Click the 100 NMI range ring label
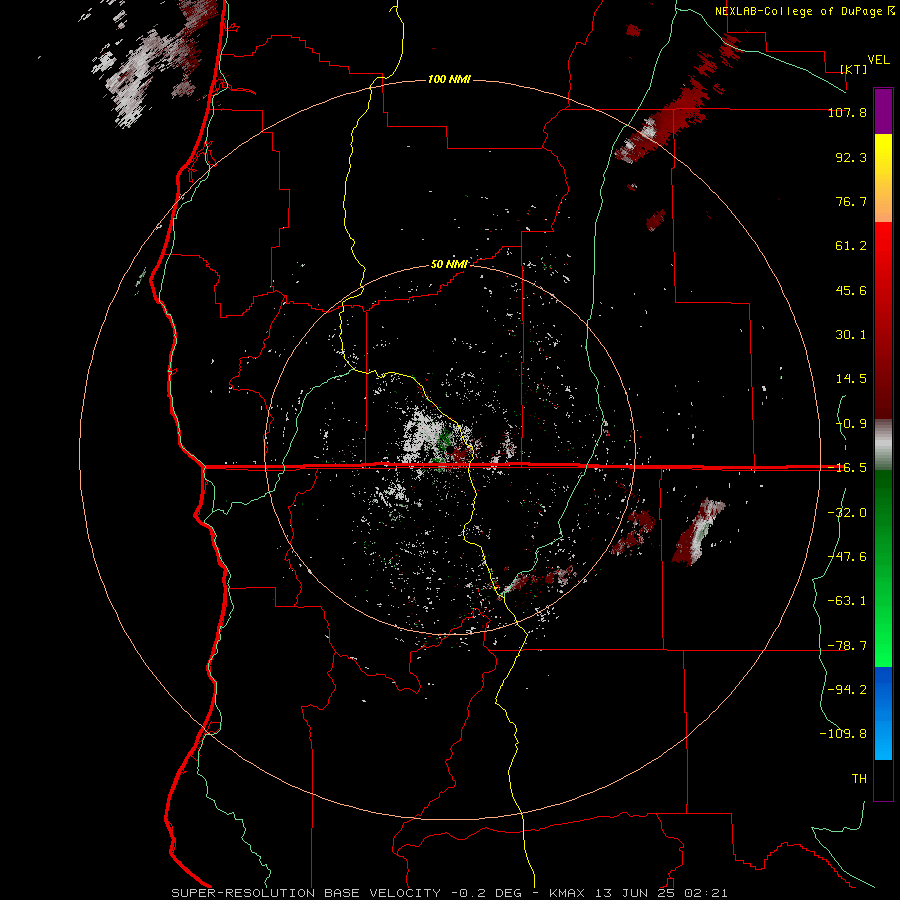900x900 pixels. click(x=449, y=79)
